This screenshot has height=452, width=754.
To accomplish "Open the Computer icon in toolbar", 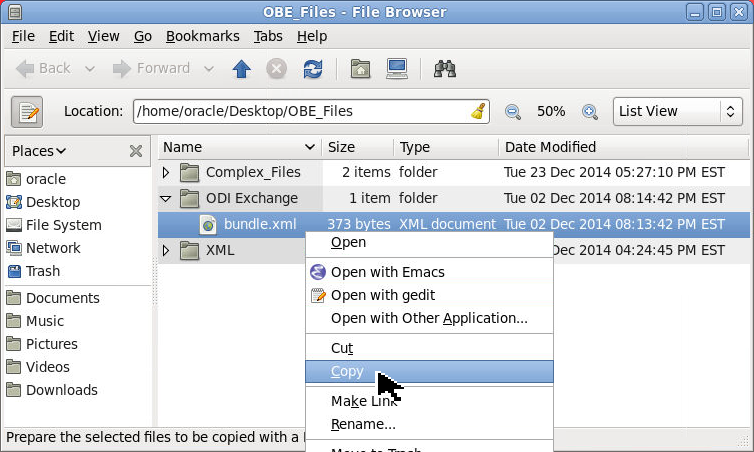I will [397, 69].
